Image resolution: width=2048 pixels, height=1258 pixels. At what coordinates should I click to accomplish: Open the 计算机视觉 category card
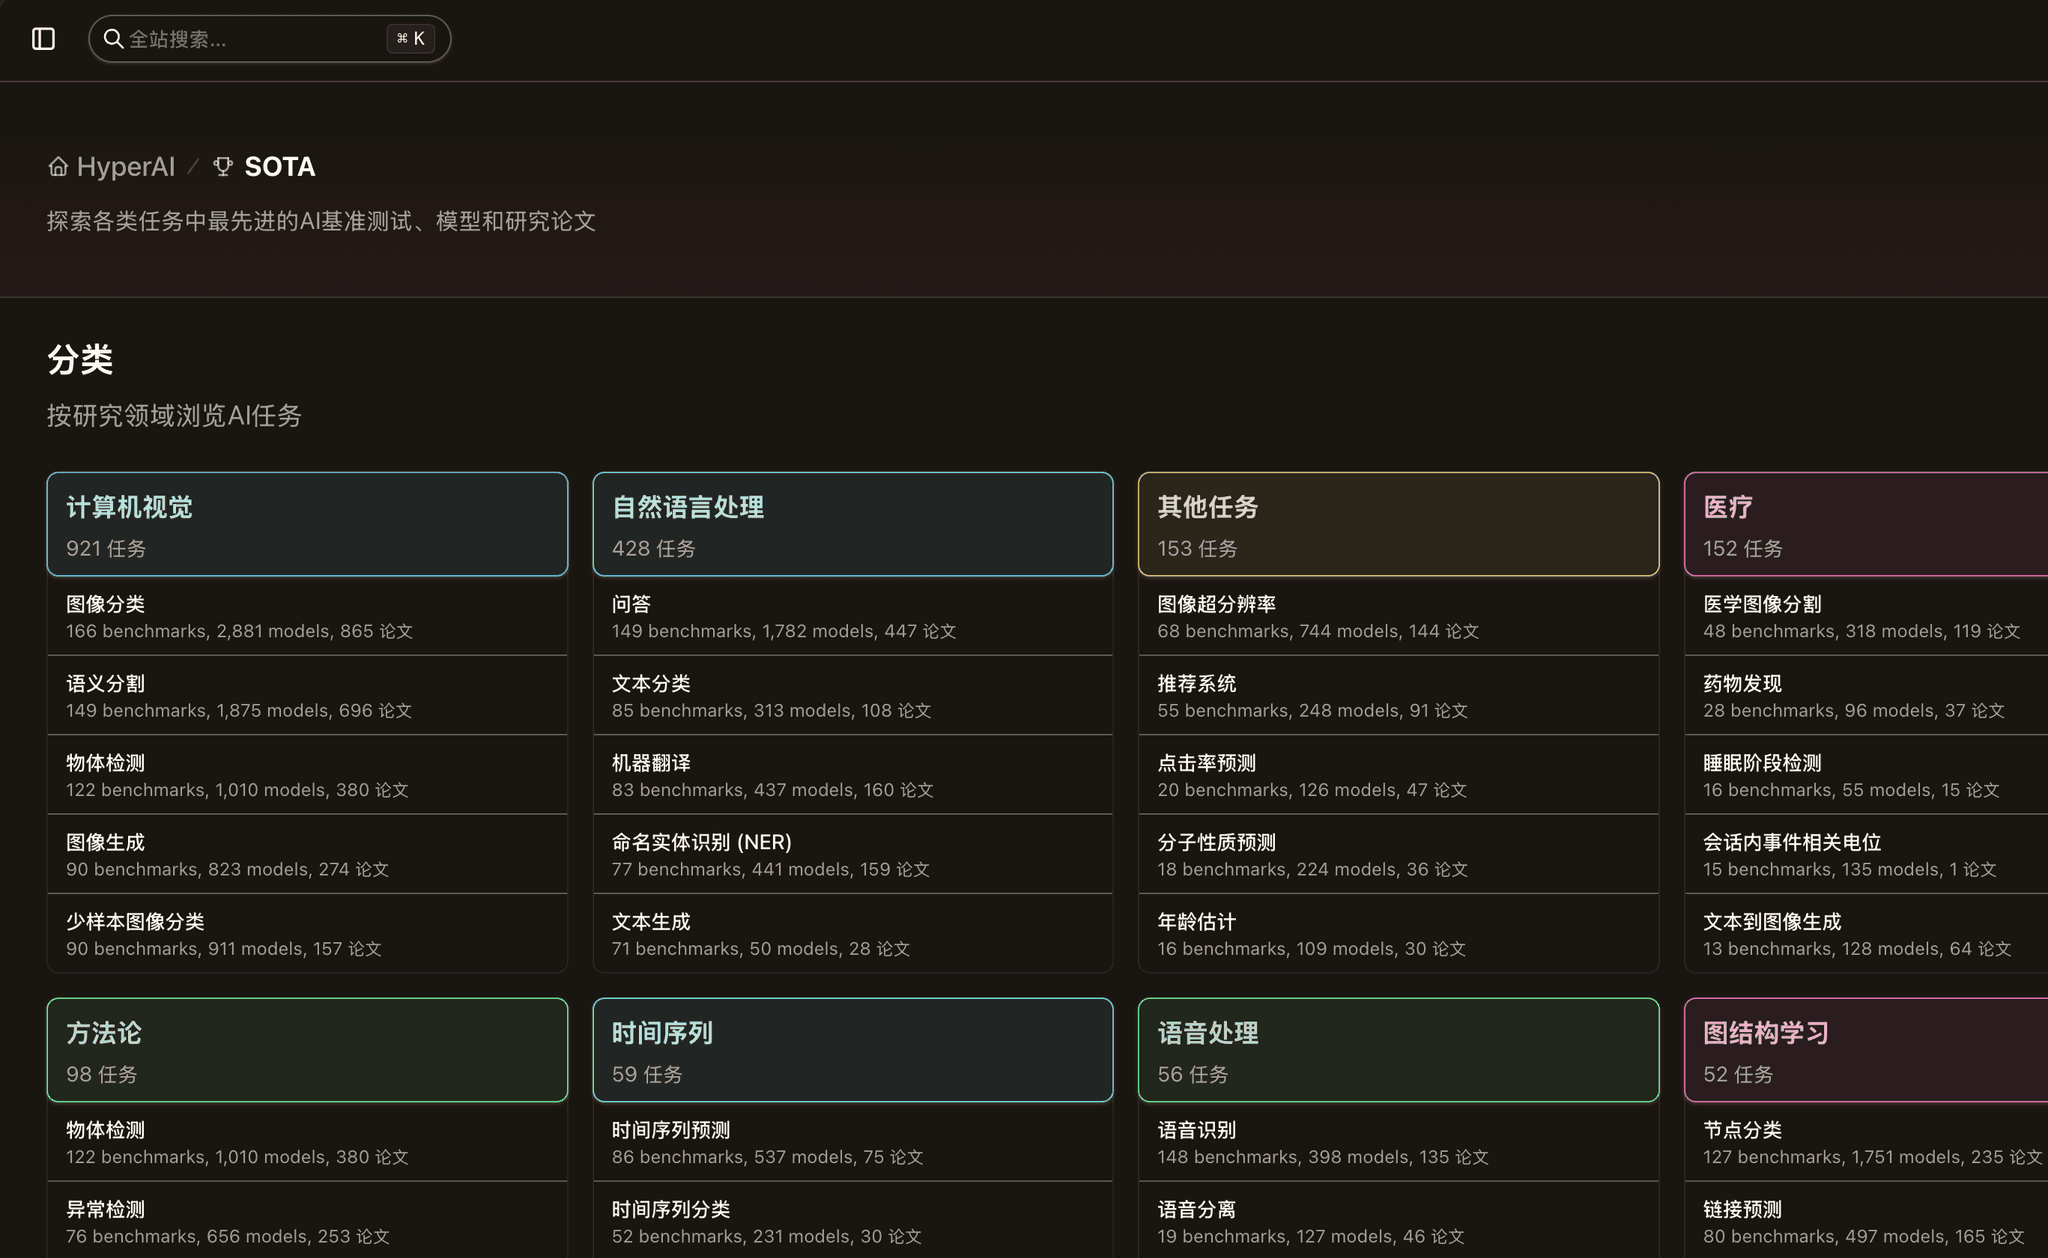(x=306, y=524)
